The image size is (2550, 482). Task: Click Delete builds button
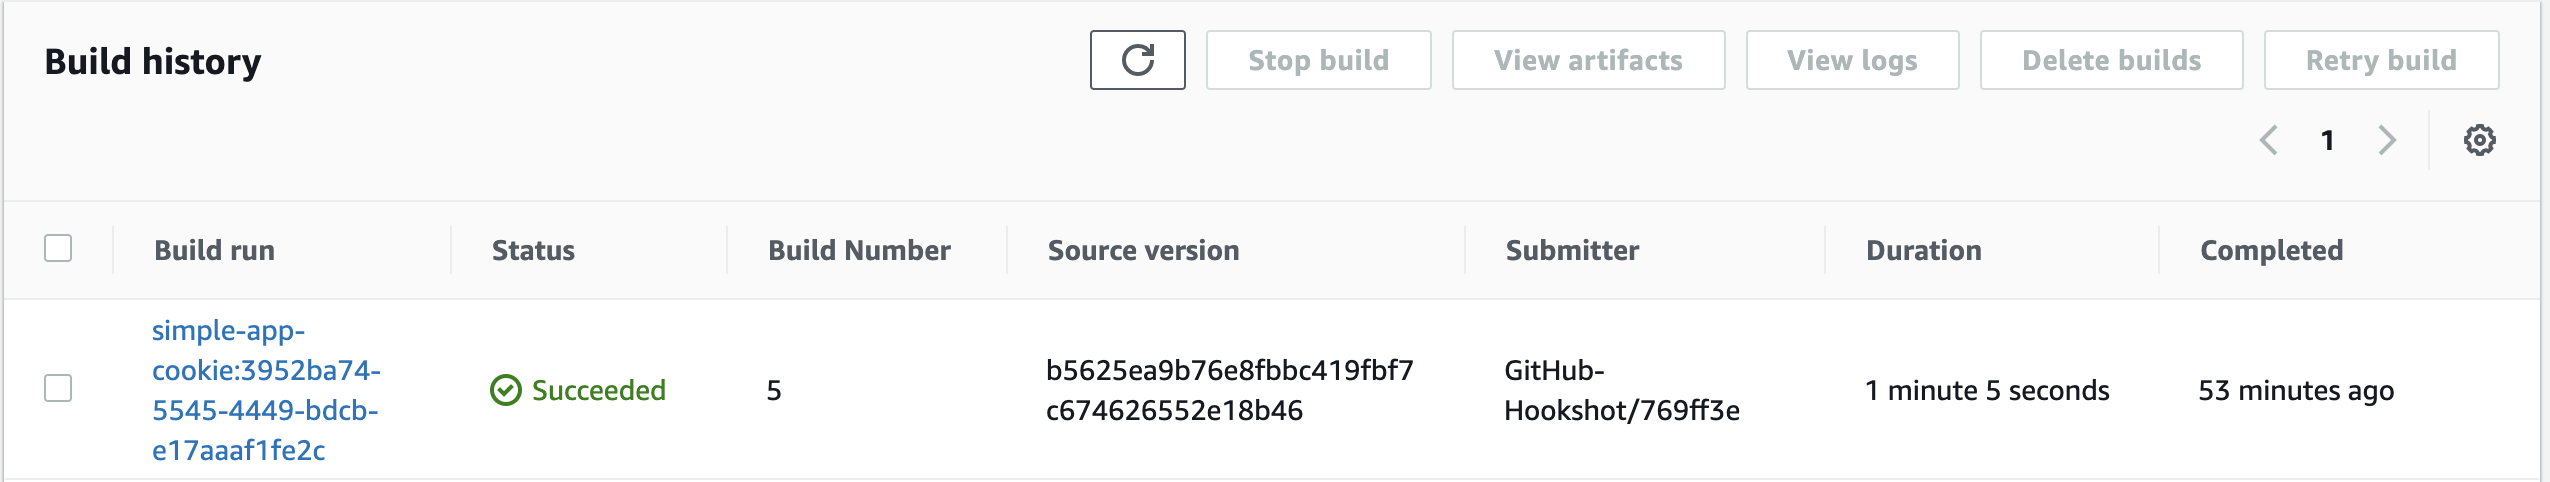pyautogui.click(x=2111, y=60)
